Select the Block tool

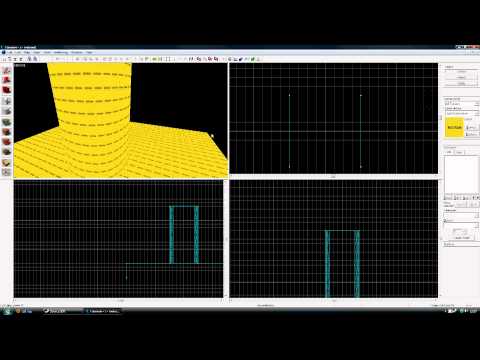[7, 111]
